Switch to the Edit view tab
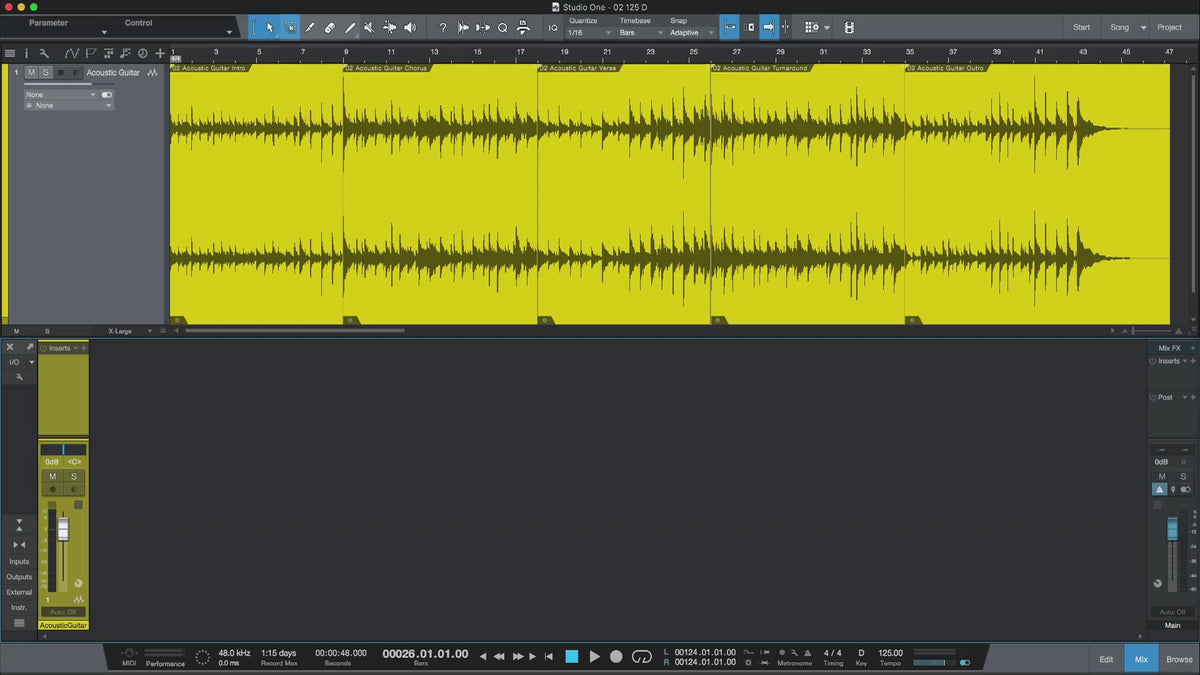 pyautogui.click(x=1106, y=659)
